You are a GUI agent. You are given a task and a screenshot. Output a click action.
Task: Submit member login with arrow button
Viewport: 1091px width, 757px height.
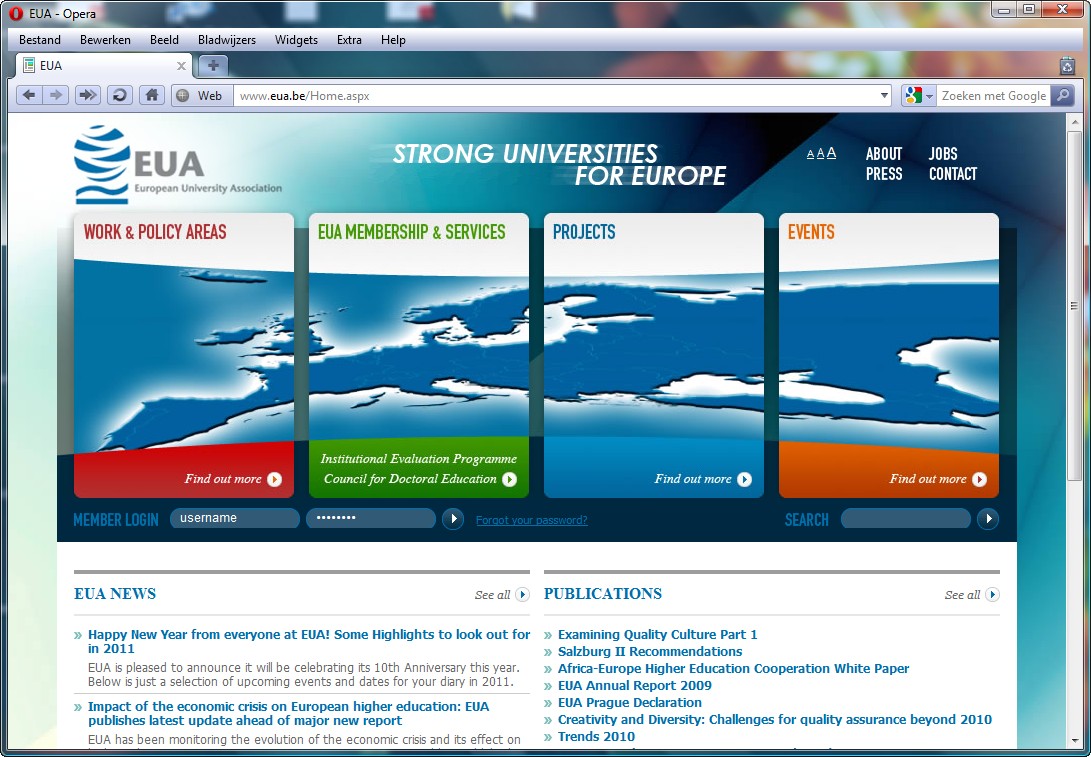[453, 519]
